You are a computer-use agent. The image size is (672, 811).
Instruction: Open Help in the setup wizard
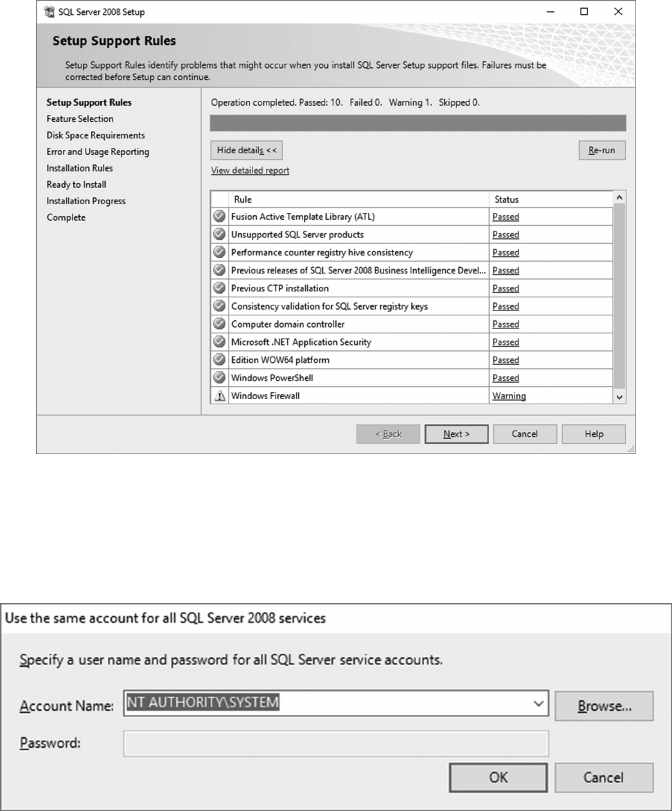(594, 434)
